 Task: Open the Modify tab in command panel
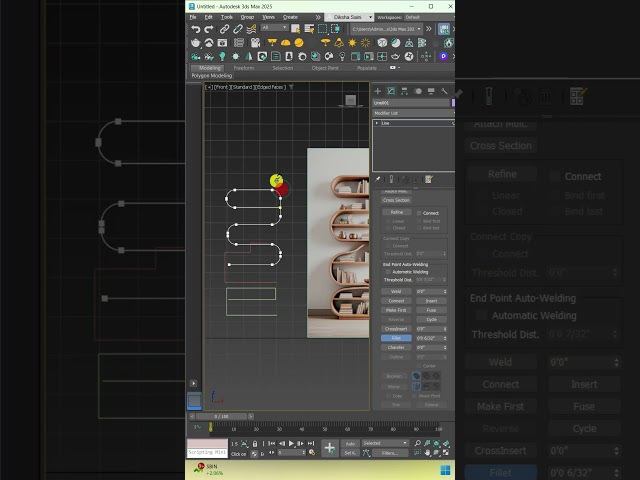tap(391, 91)
